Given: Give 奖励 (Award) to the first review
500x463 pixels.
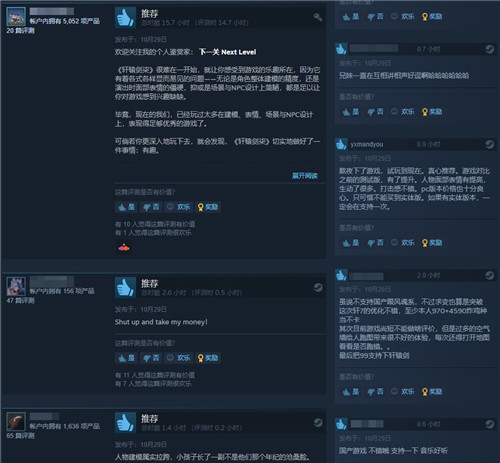Looking at the screenshot, I should [208, 207].
